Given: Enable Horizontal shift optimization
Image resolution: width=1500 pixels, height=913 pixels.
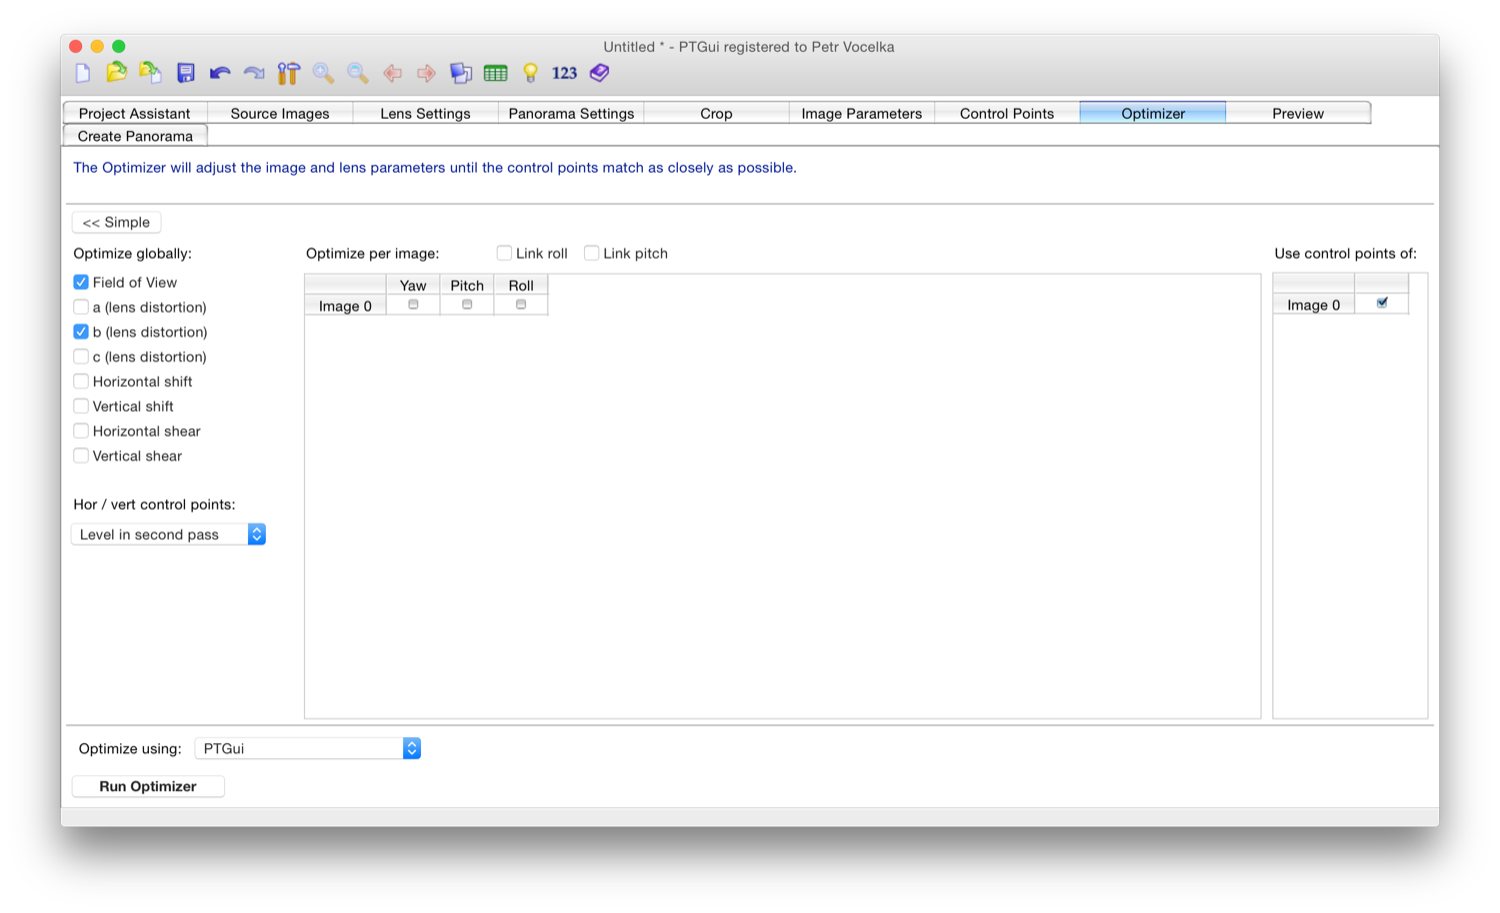Looking at the screenshot, I should coord(81,381).
